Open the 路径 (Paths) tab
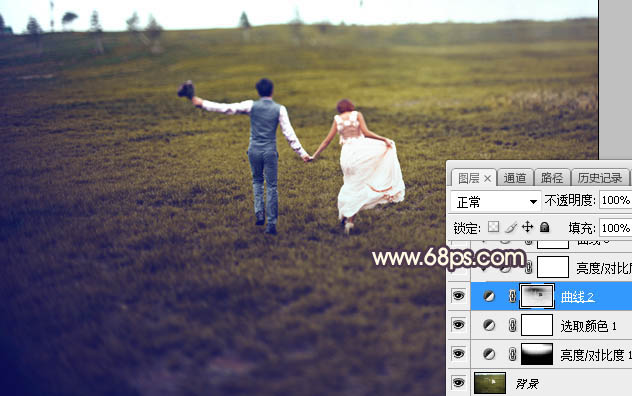This screenshot has width=632, height=396. pos(552,178)
